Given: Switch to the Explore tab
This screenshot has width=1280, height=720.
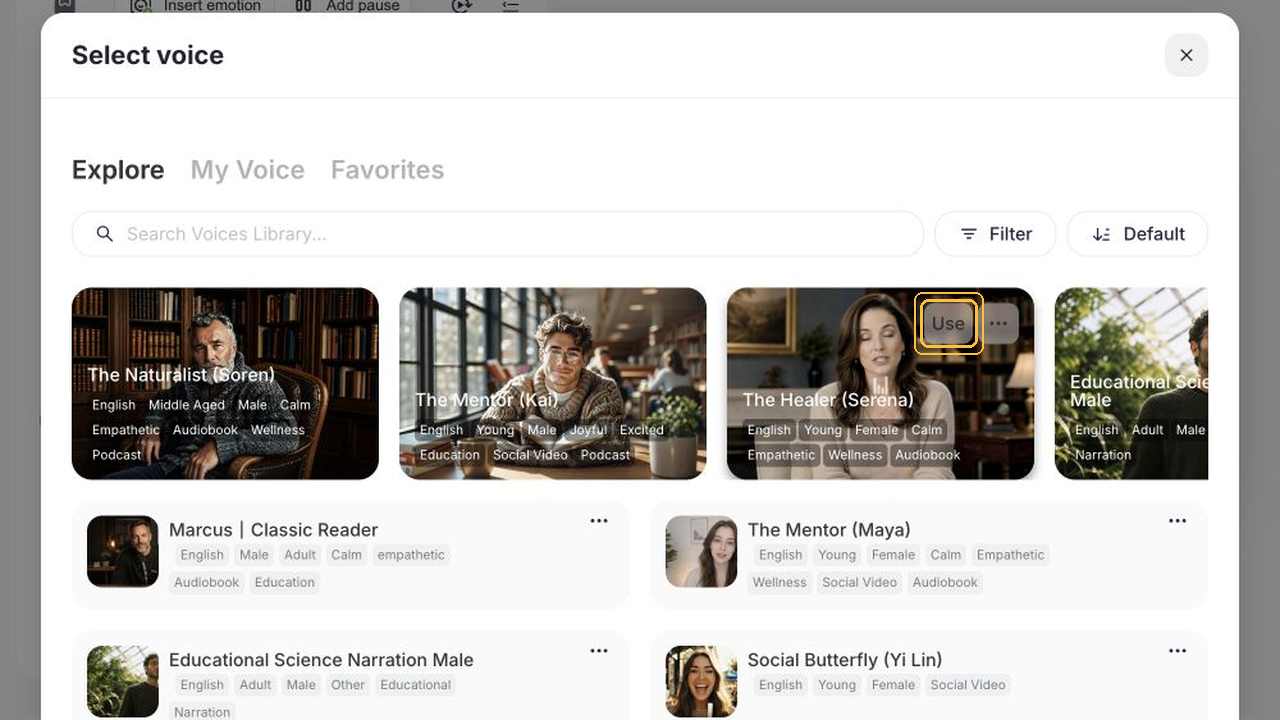Looking at the screenshot, I should tap(118, 170).
